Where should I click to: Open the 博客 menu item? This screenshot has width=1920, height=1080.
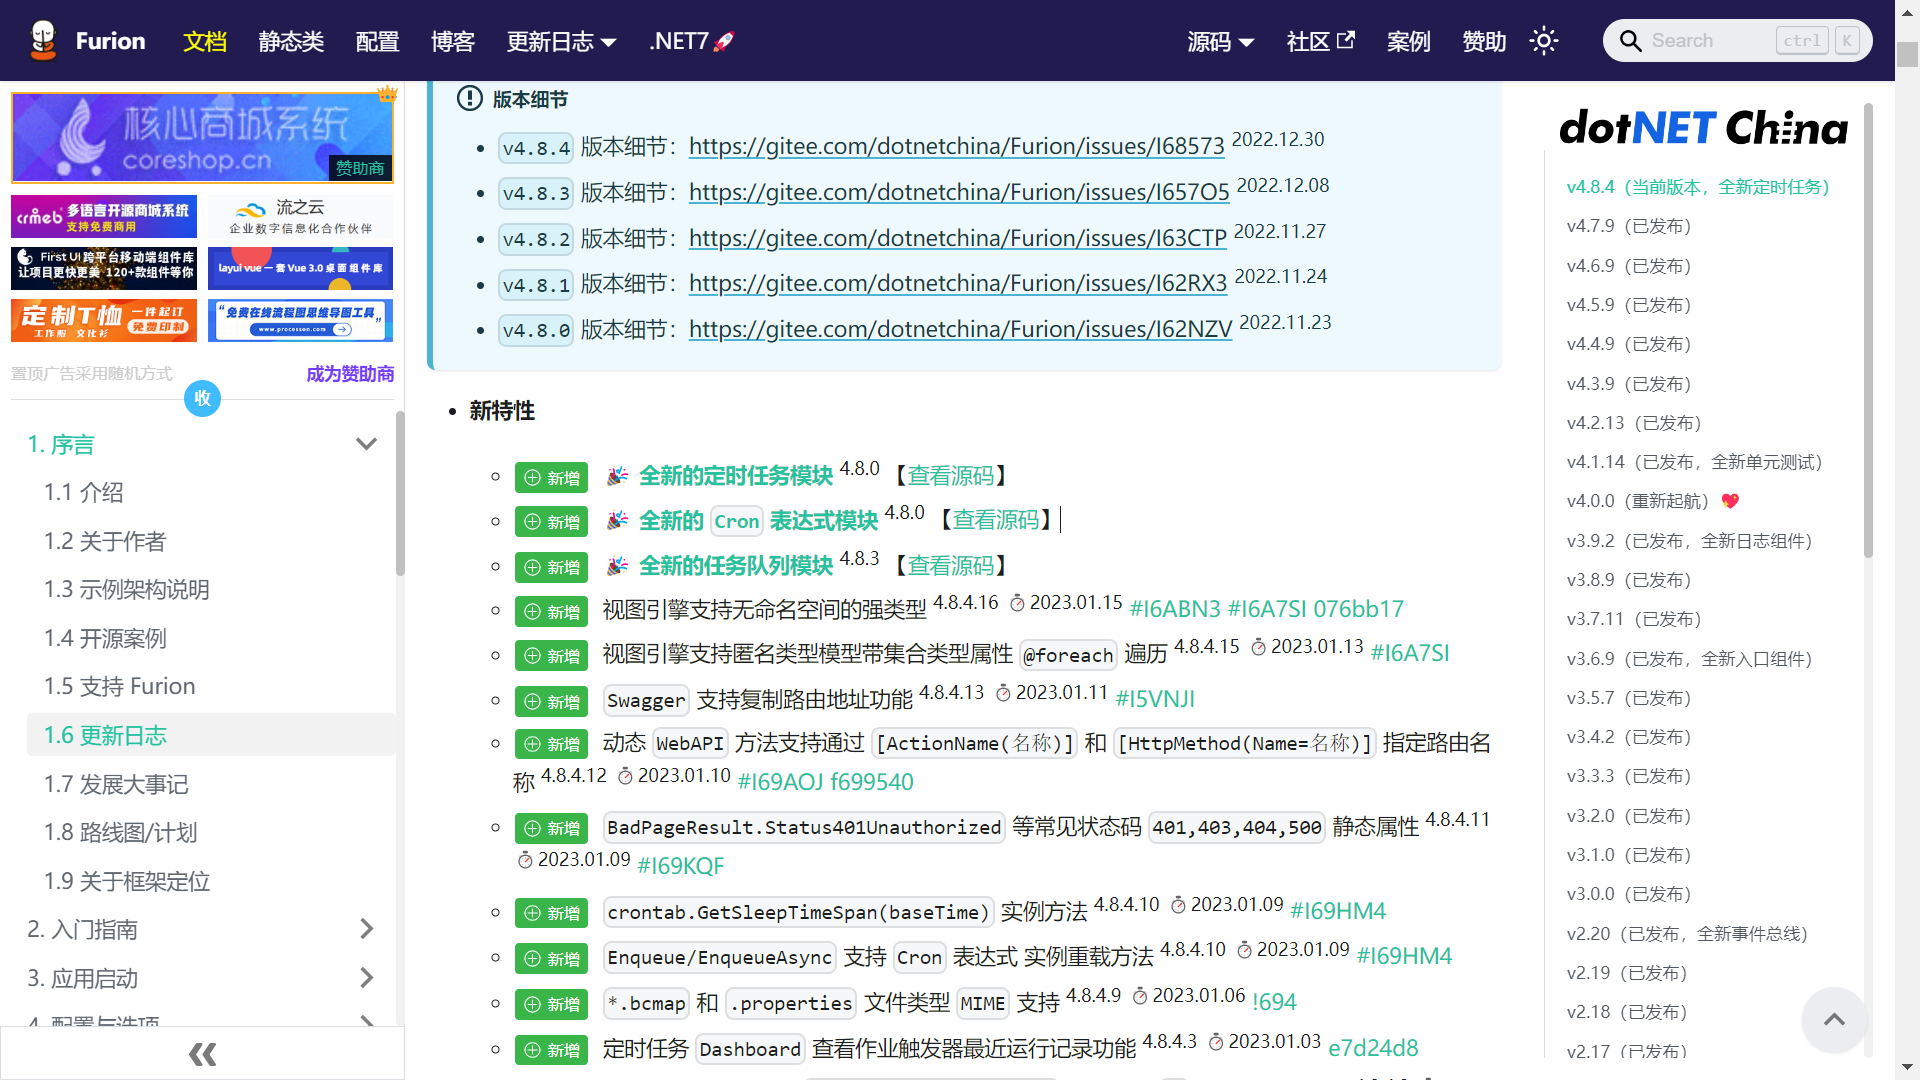click(452, 42)
